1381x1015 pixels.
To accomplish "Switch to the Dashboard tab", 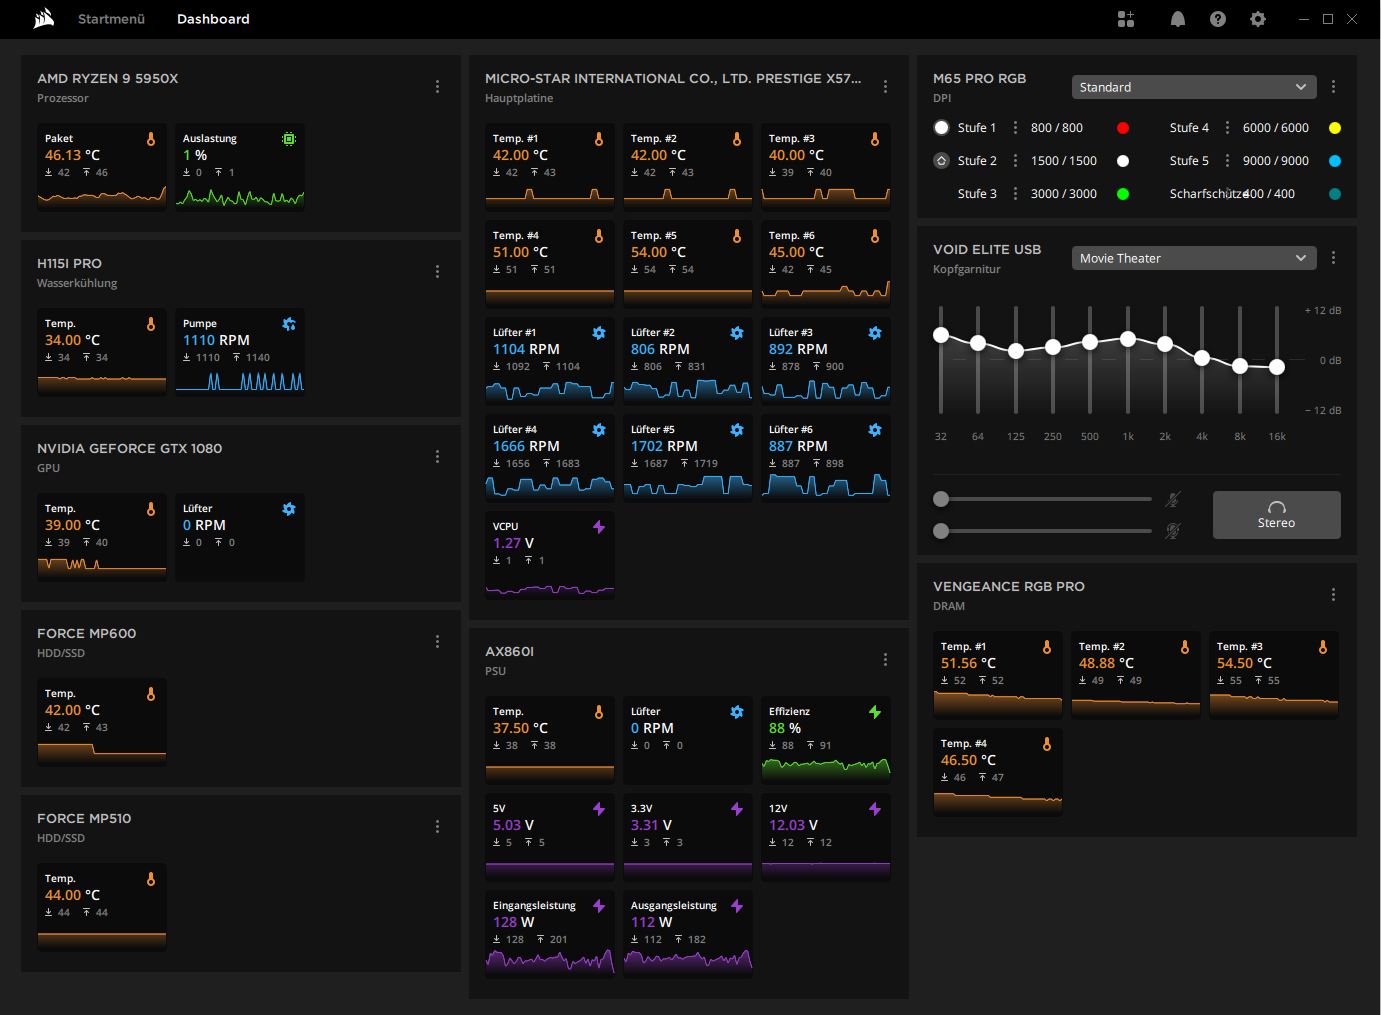I will (x=213, y=19).
